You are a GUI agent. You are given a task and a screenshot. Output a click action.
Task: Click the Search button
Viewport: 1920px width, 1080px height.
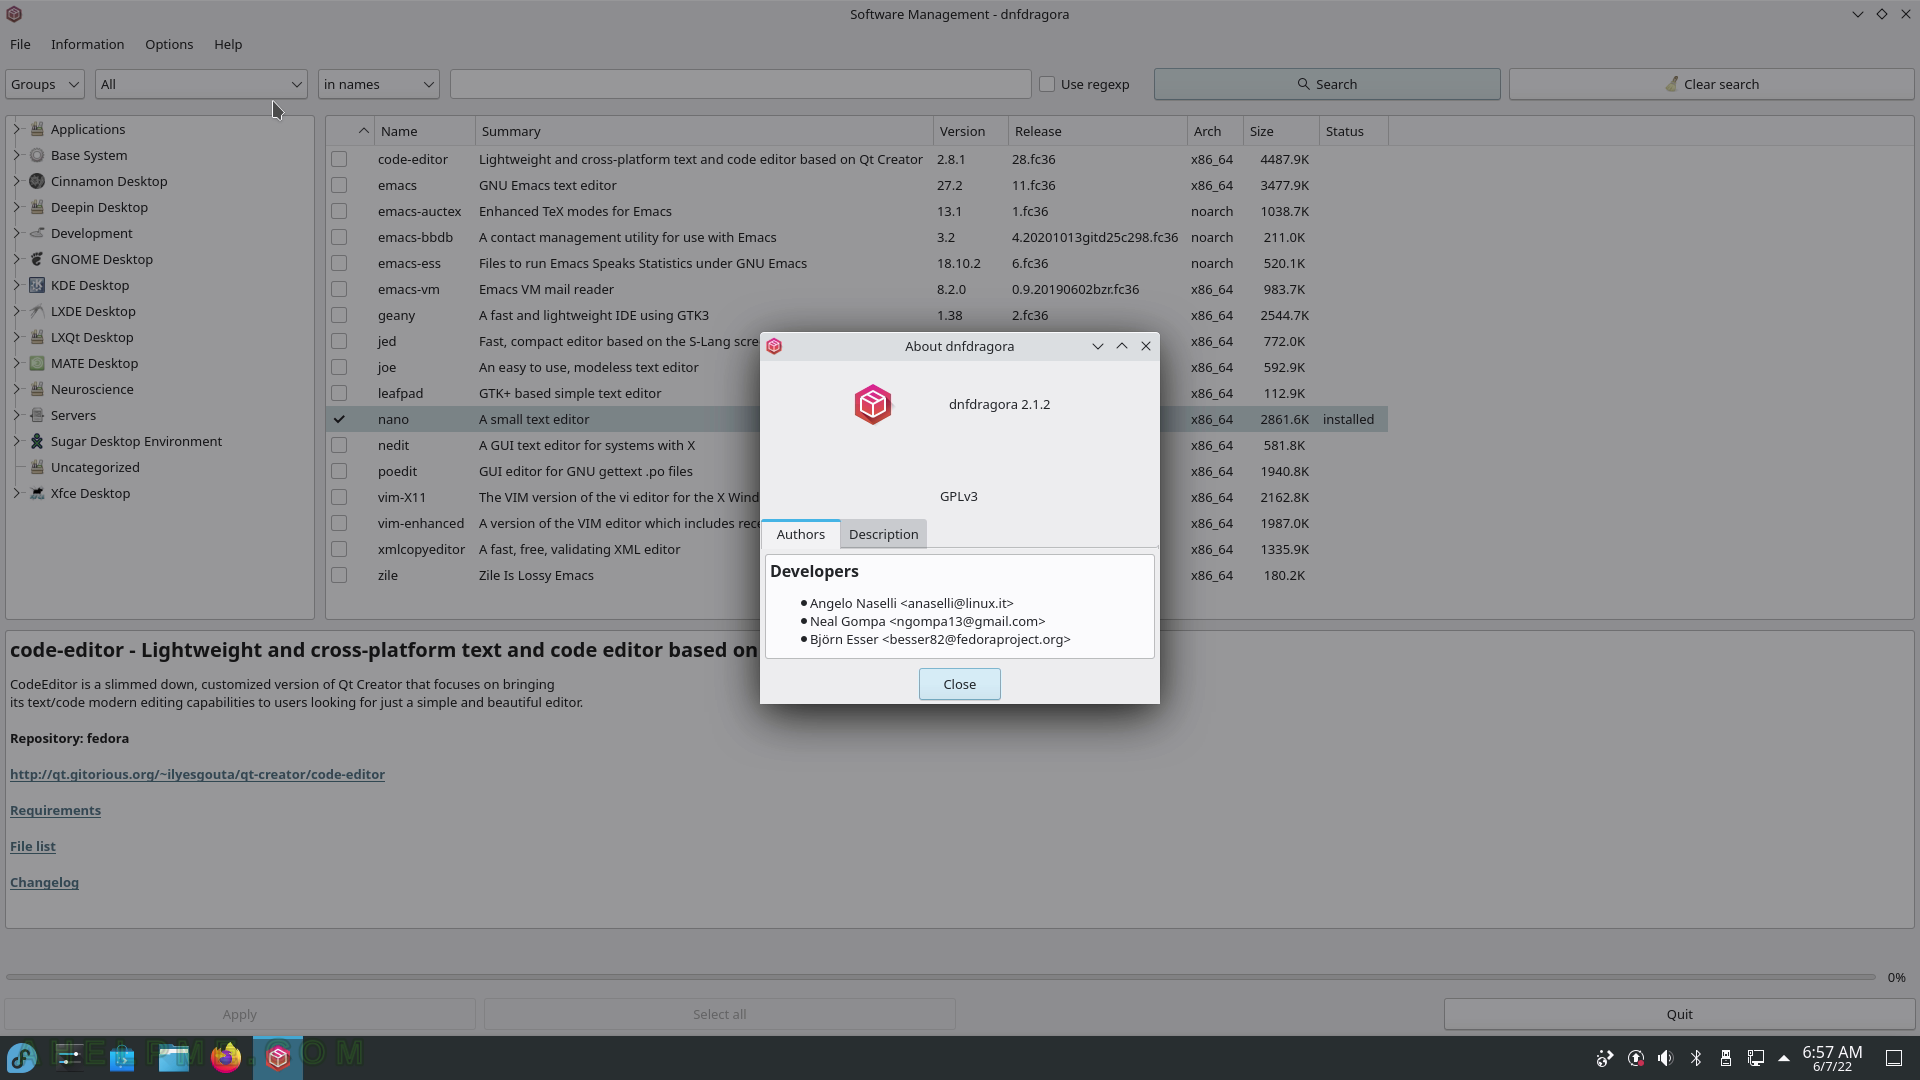coord(1327,84)
